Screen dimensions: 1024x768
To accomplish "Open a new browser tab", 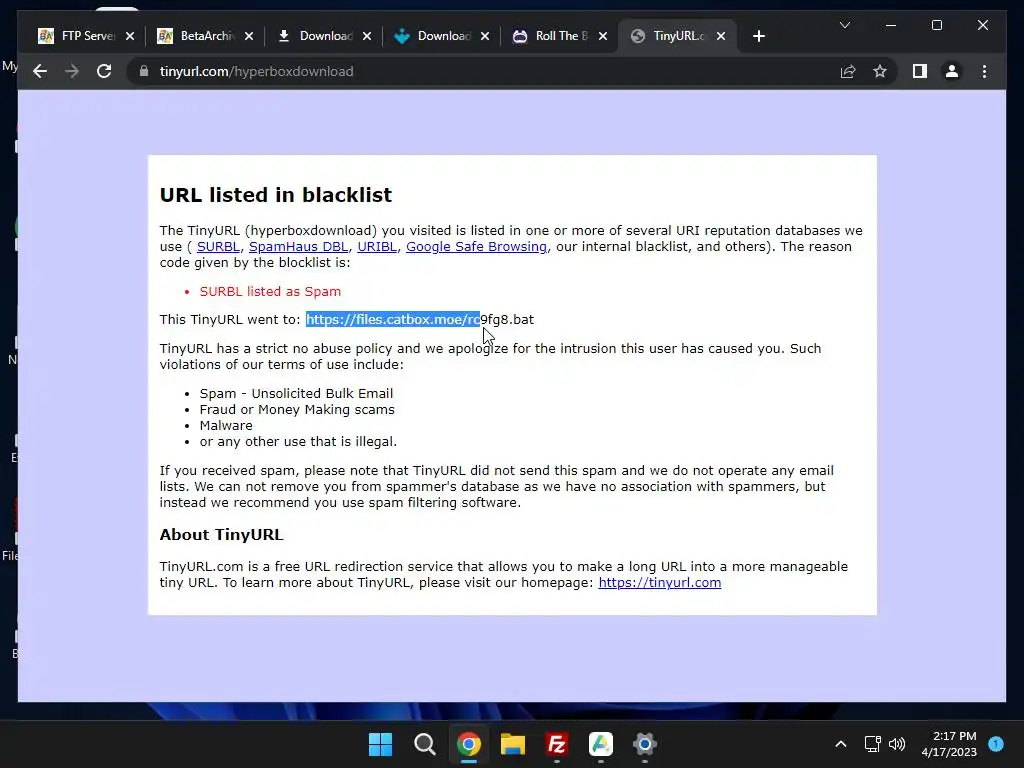I will 758,36.
